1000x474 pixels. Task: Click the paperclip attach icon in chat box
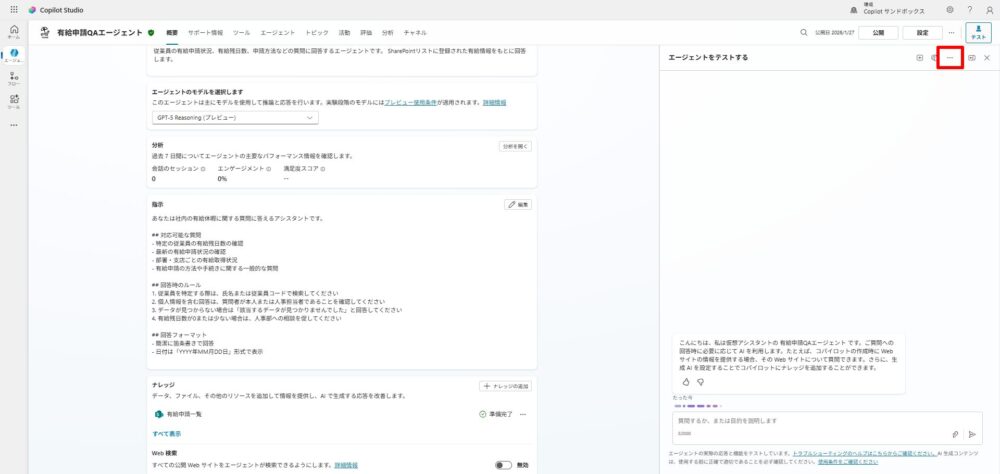(x=955, y=434)
